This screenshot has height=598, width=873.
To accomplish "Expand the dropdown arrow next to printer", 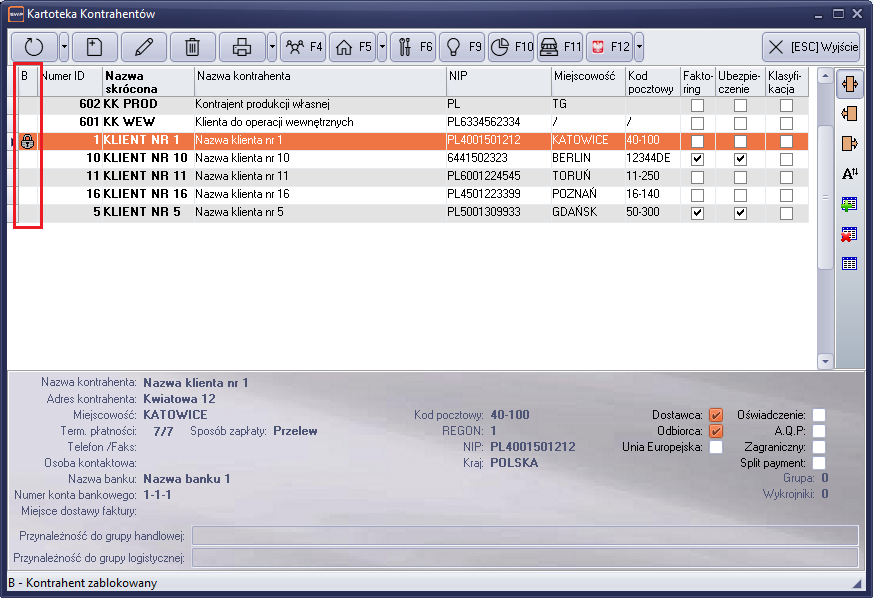I will [272, 46].
